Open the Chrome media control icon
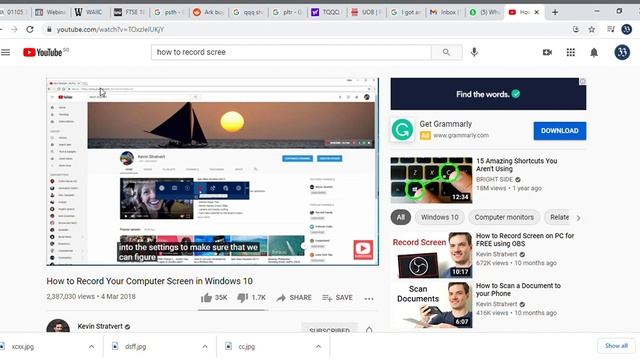The width and height of the screenshot is (640, 360). 611,29
